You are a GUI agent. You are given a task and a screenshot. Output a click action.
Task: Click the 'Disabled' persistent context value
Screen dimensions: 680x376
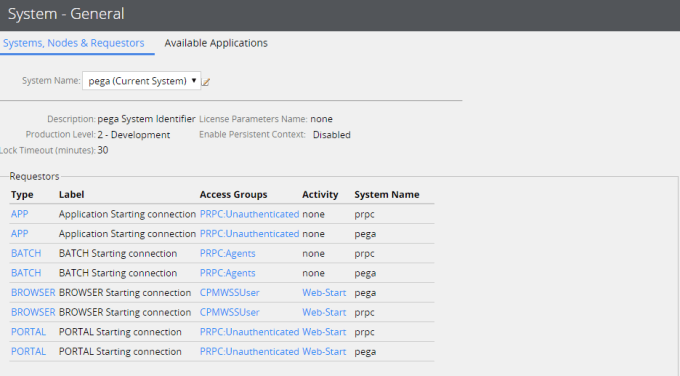332,134
